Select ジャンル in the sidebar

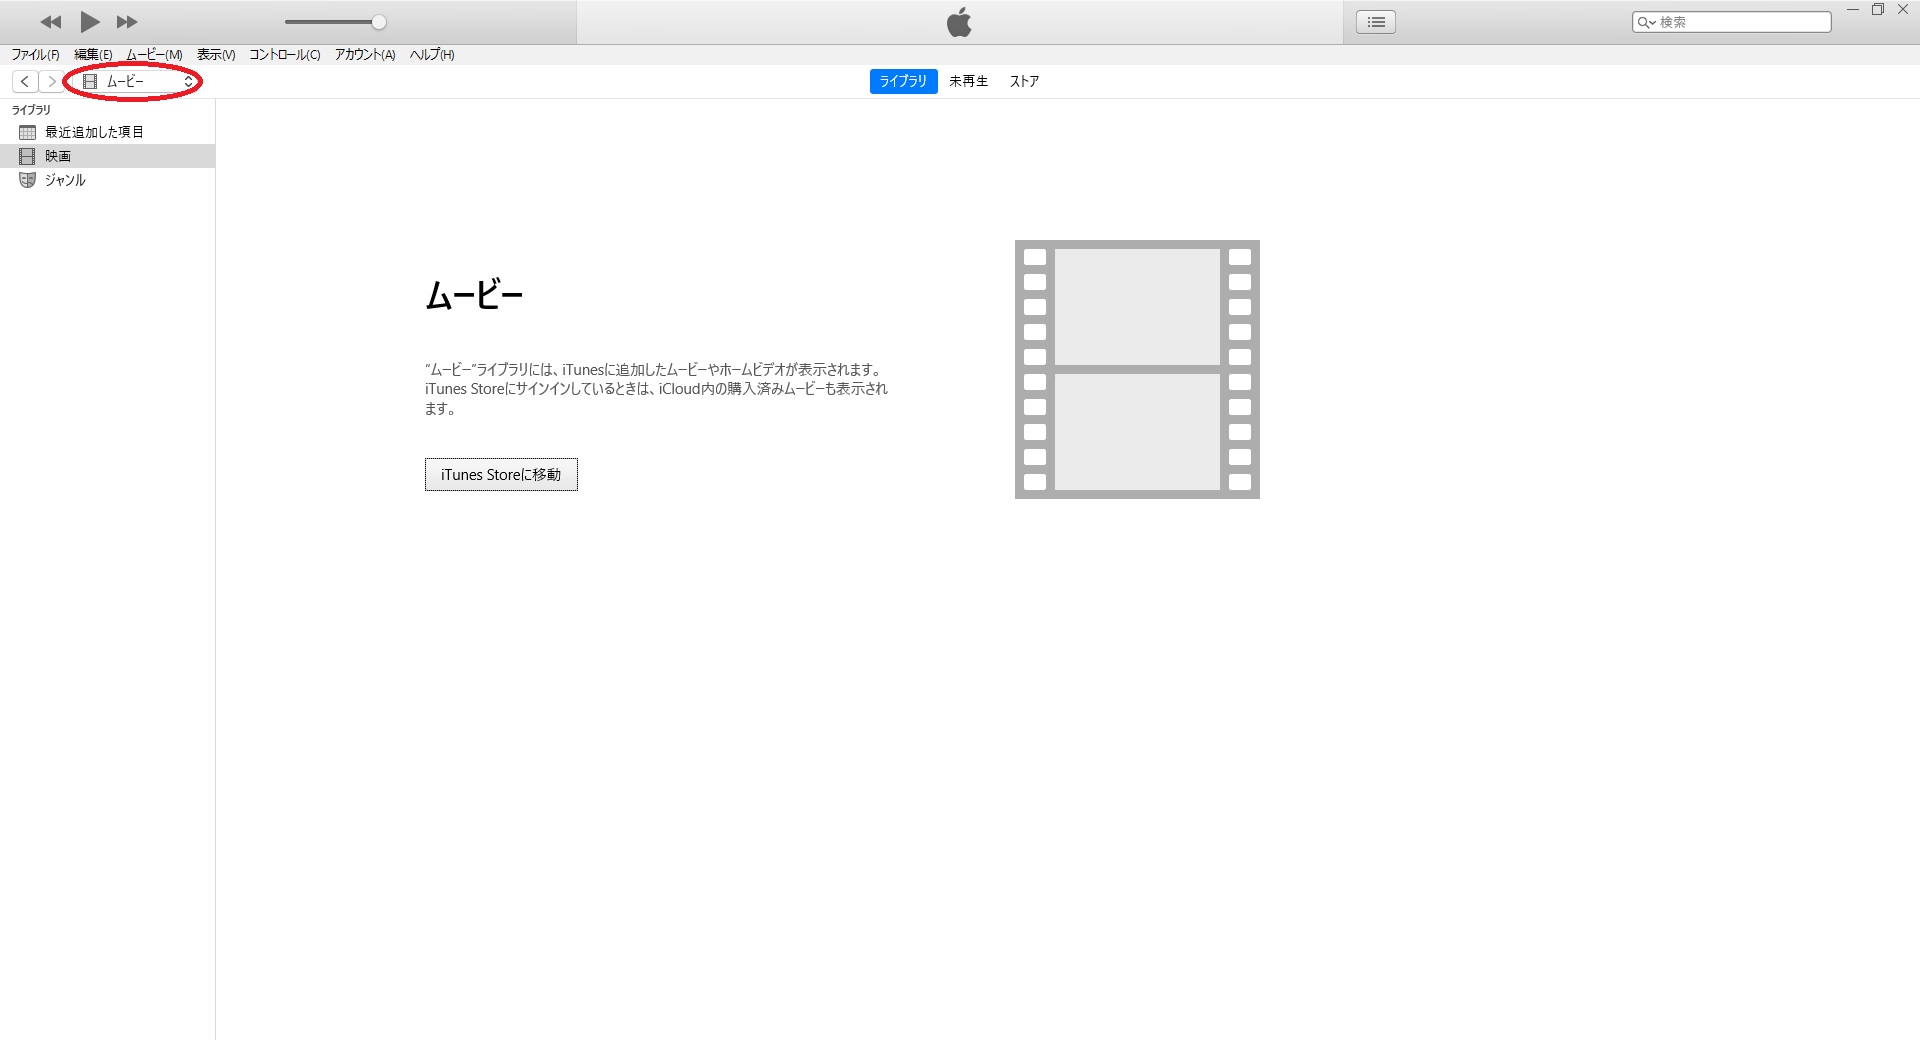tap(107, 180)
